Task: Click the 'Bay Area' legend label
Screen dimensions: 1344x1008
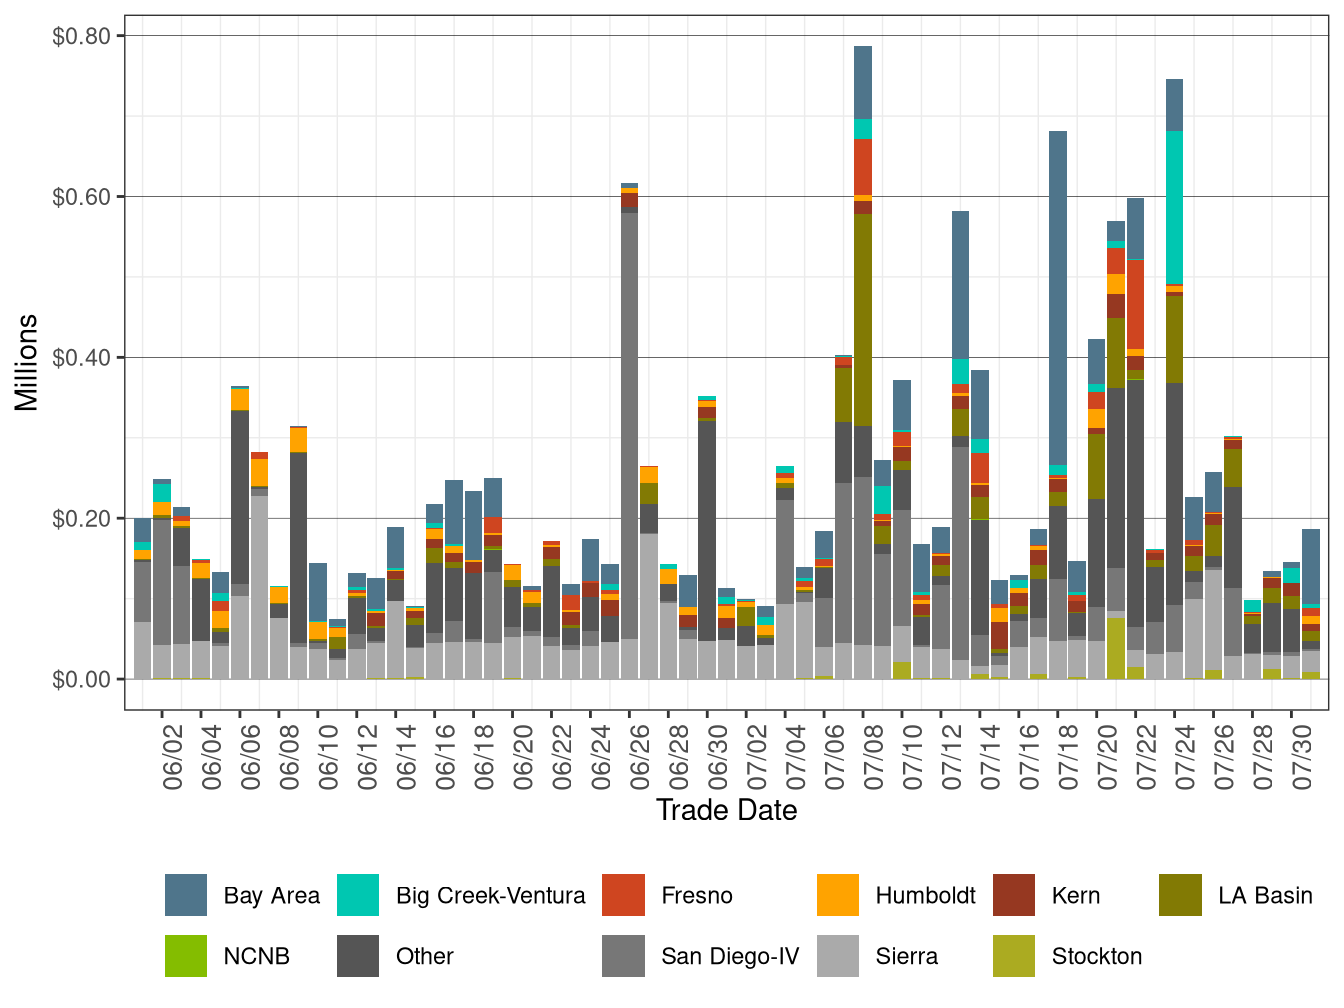Action: point(272,896)
